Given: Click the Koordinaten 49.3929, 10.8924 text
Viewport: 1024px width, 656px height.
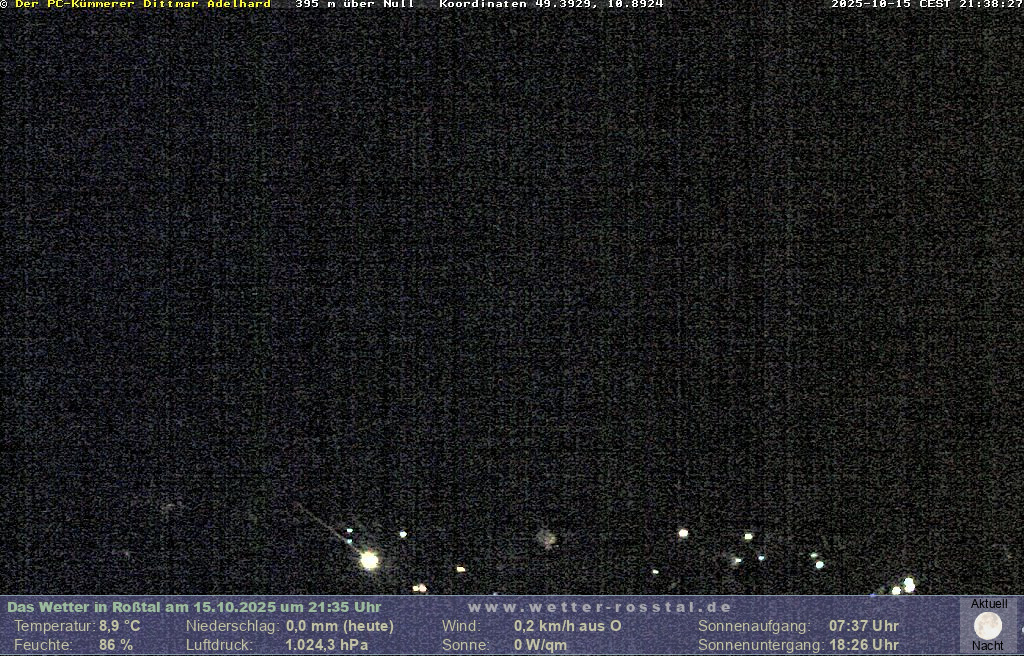Looking at the screenshot, I should click(x=551, y=5).
